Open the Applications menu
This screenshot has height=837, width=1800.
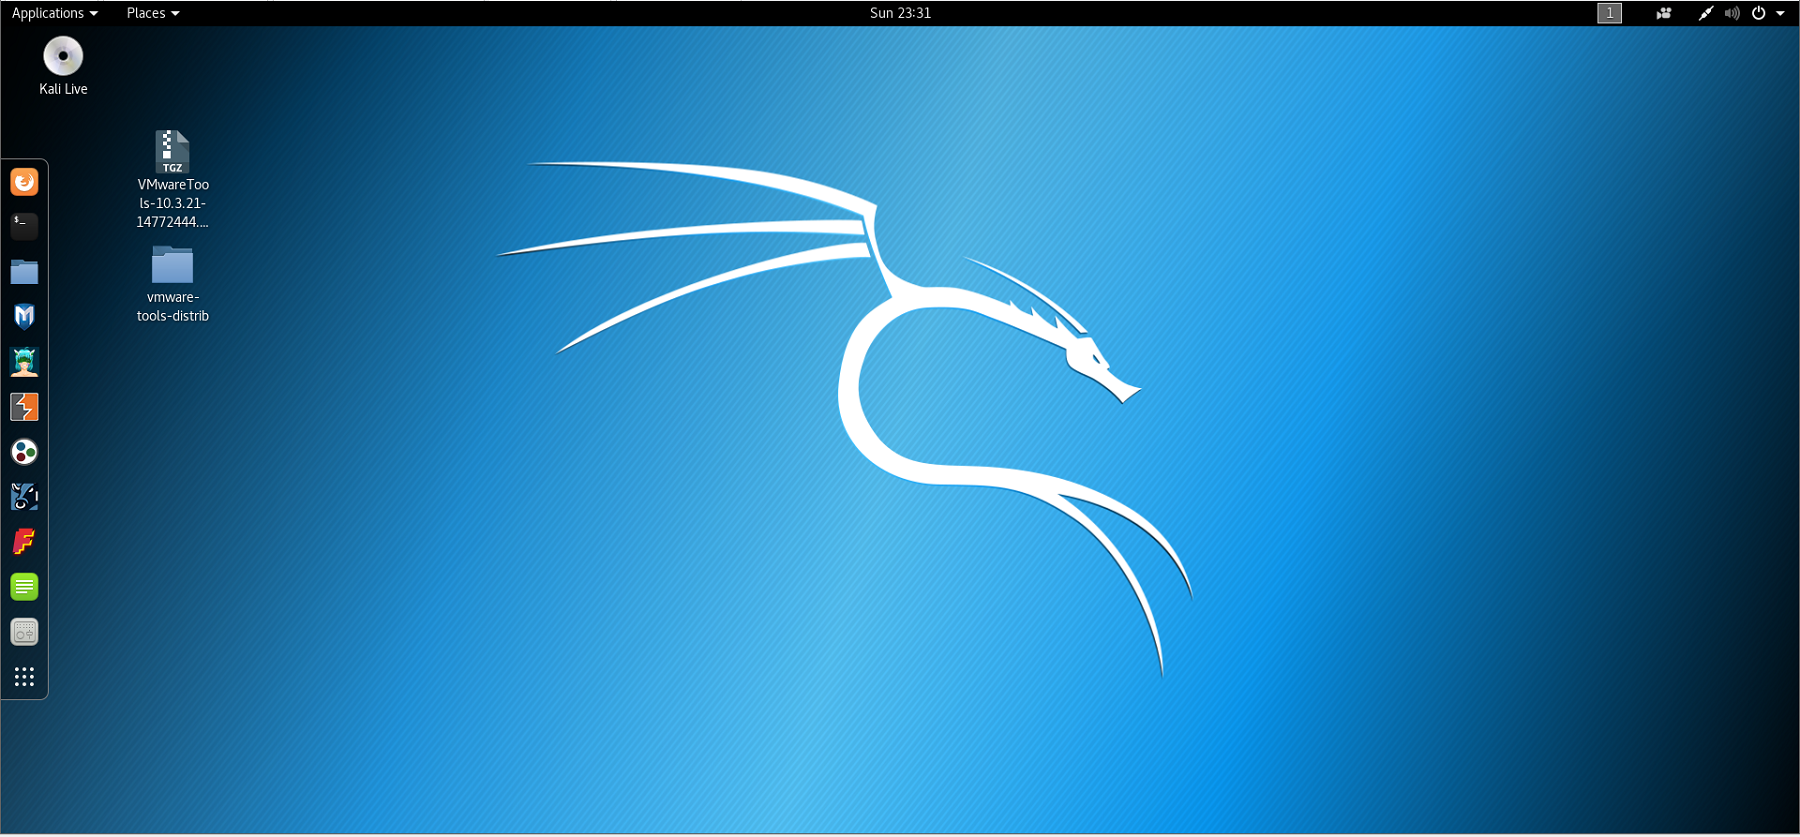(x=55, y=13)
